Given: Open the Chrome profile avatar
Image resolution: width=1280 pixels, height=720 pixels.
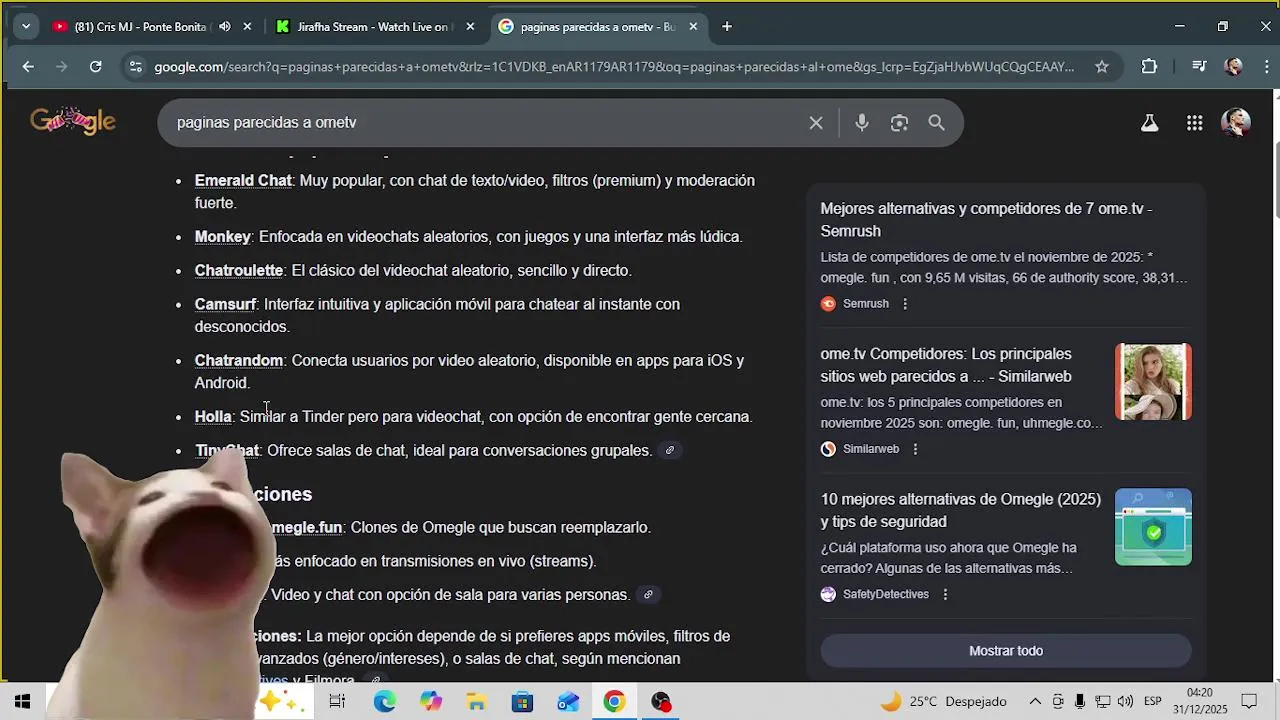Looking at the screenshot, I should 1234,67.
